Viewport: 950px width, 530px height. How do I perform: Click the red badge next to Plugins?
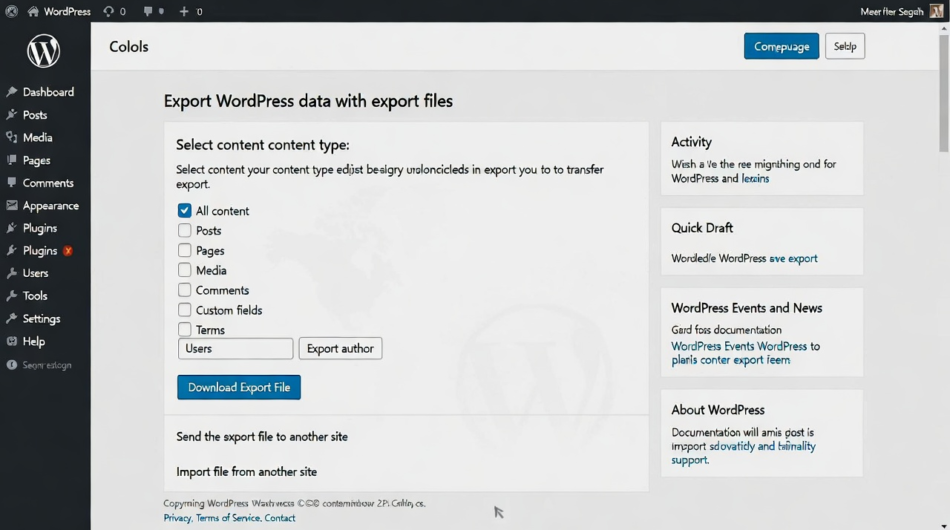coord(68,251)
